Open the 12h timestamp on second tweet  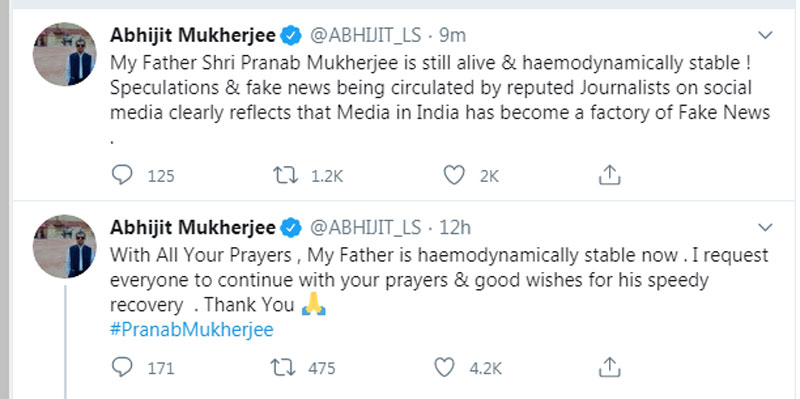(455, 228)
